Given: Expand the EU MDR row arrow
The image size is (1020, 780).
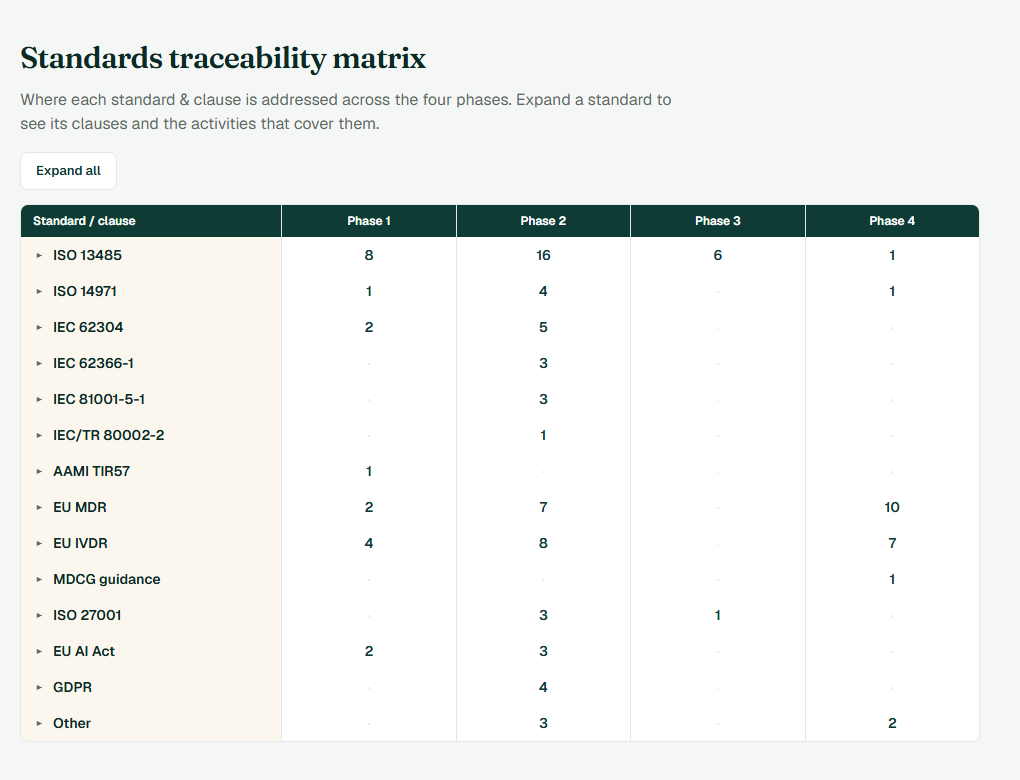Looking at the screenshot, I should (x=39, y=507).
